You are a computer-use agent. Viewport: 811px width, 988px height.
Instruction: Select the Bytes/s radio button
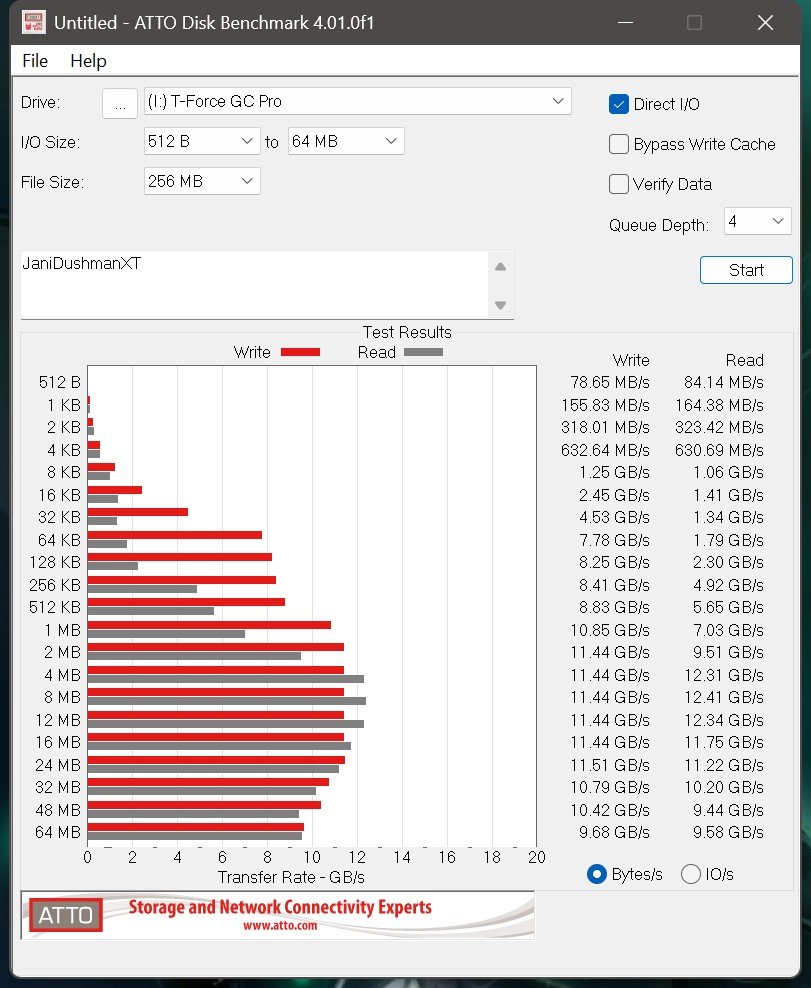click(596, 874)
